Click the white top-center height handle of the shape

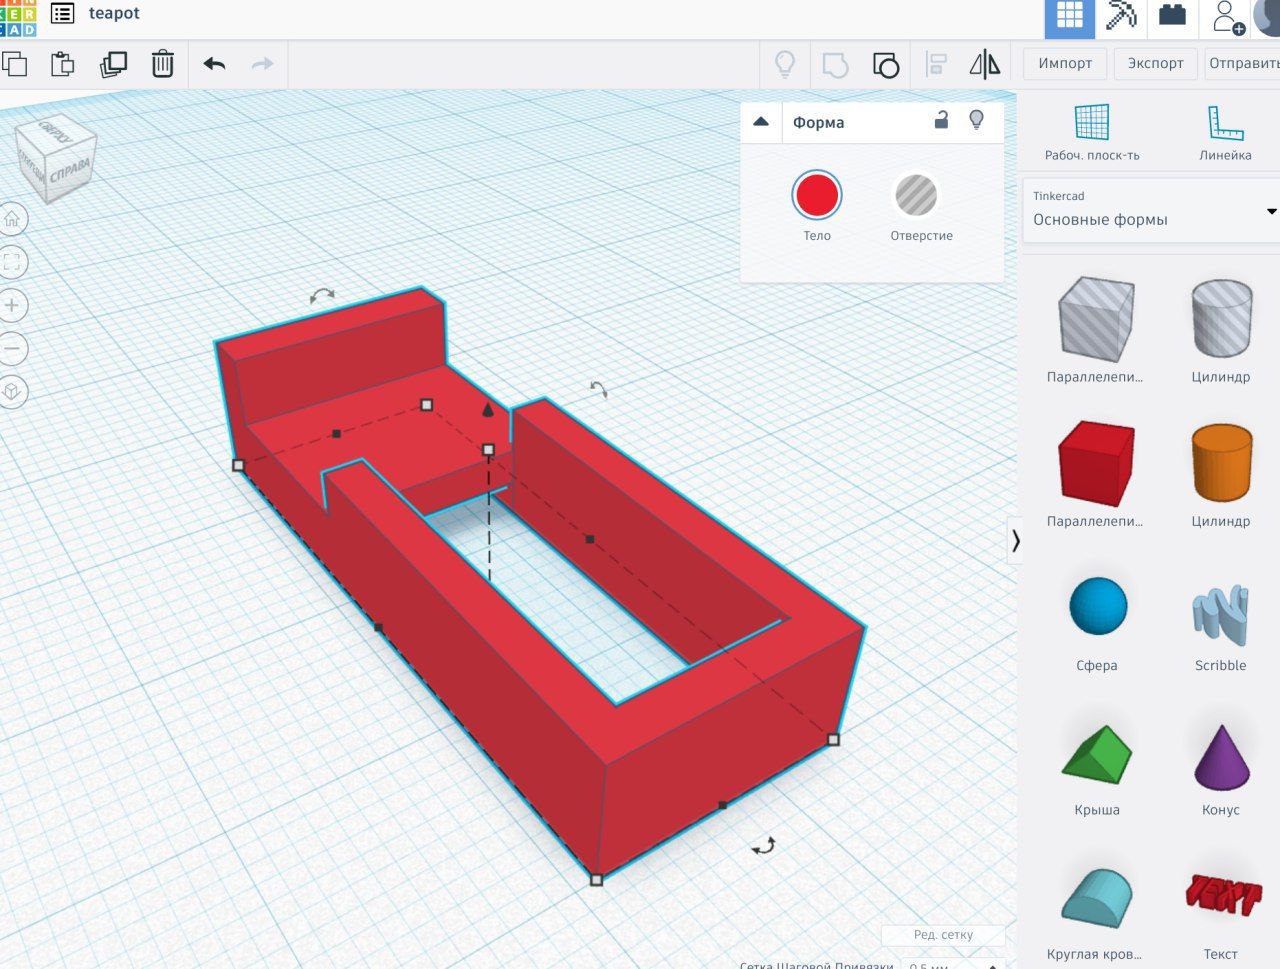pos(488,450)
